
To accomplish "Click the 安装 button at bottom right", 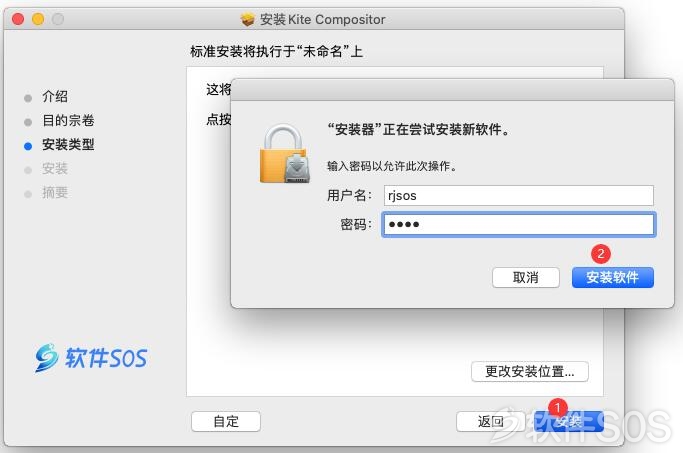I will coord(569,421).
